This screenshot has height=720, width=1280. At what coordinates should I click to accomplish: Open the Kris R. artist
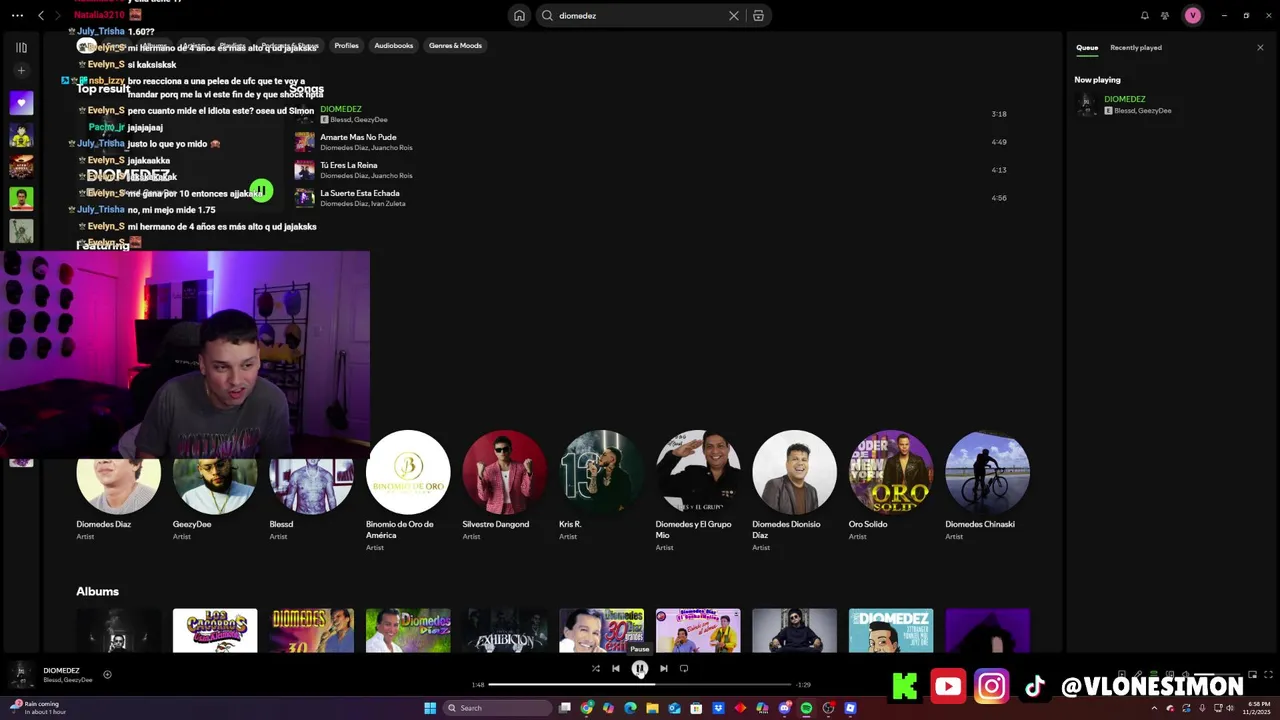pyautogui.click(x=601, y=472)
